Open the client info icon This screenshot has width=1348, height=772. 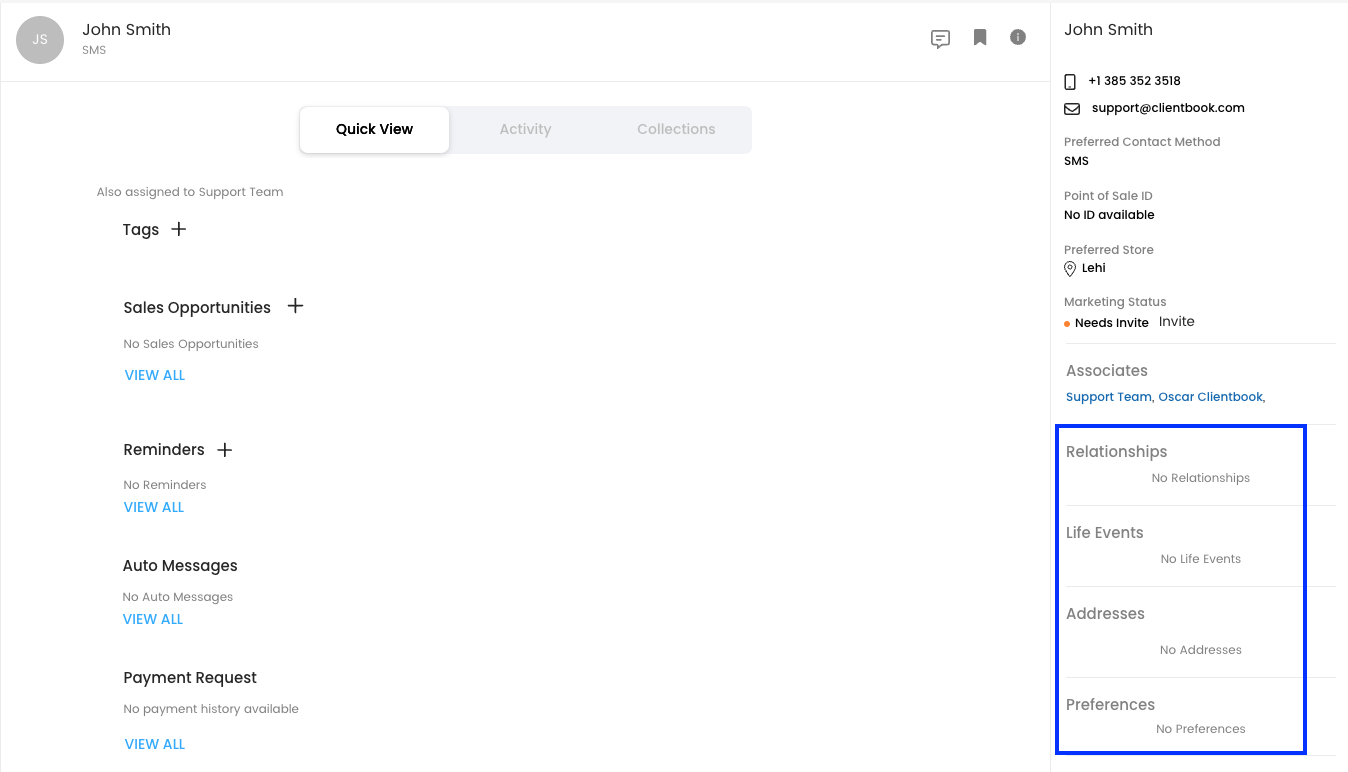pos(1018,37)
